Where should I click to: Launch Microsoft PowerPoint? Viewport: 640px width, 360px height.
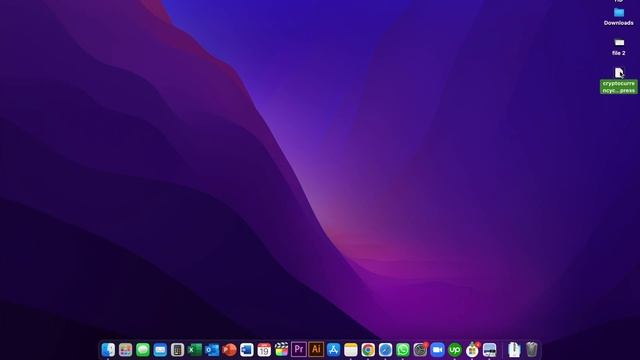(x=229, y=350)
